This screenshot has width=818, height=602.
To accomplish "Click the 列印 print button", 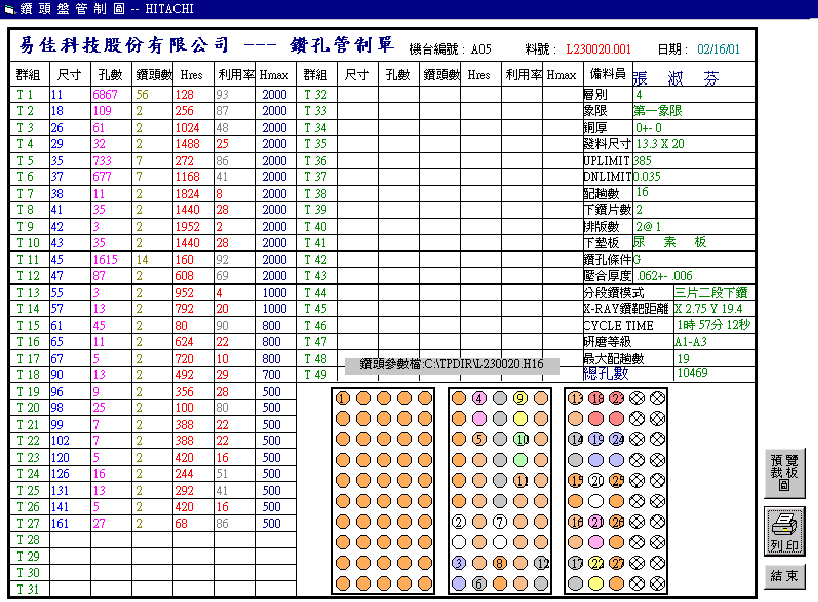I will 785,531.
